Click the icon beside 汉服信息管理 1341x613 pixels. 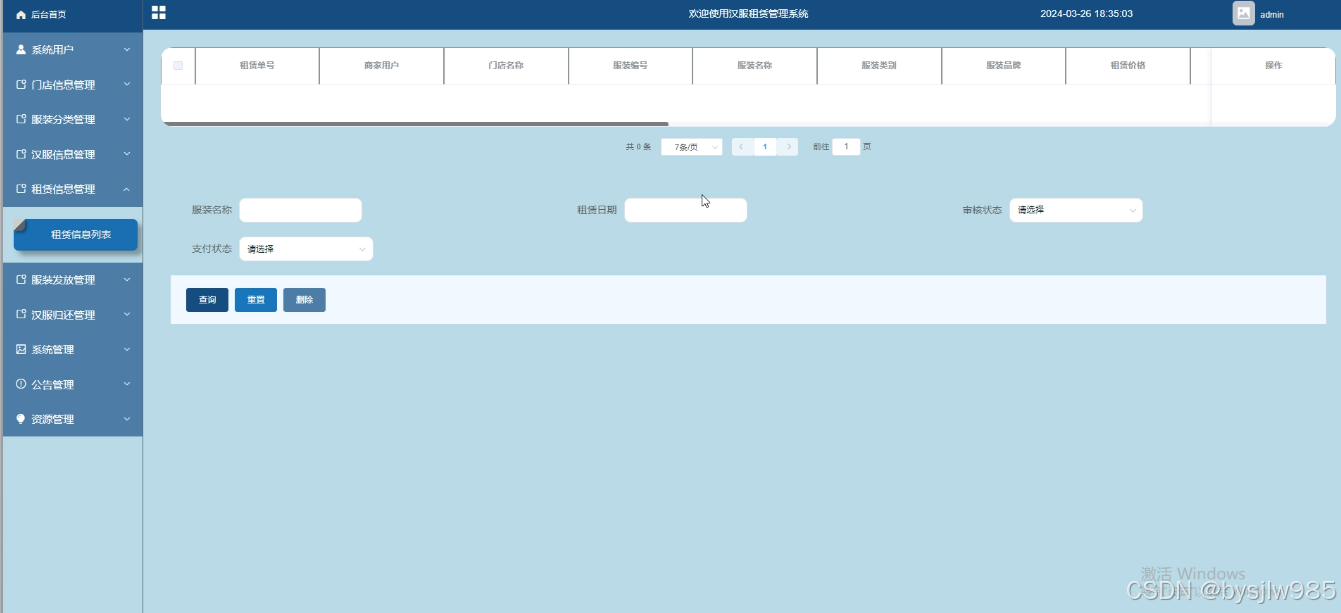pyautogui.click(x=21, y=154)
